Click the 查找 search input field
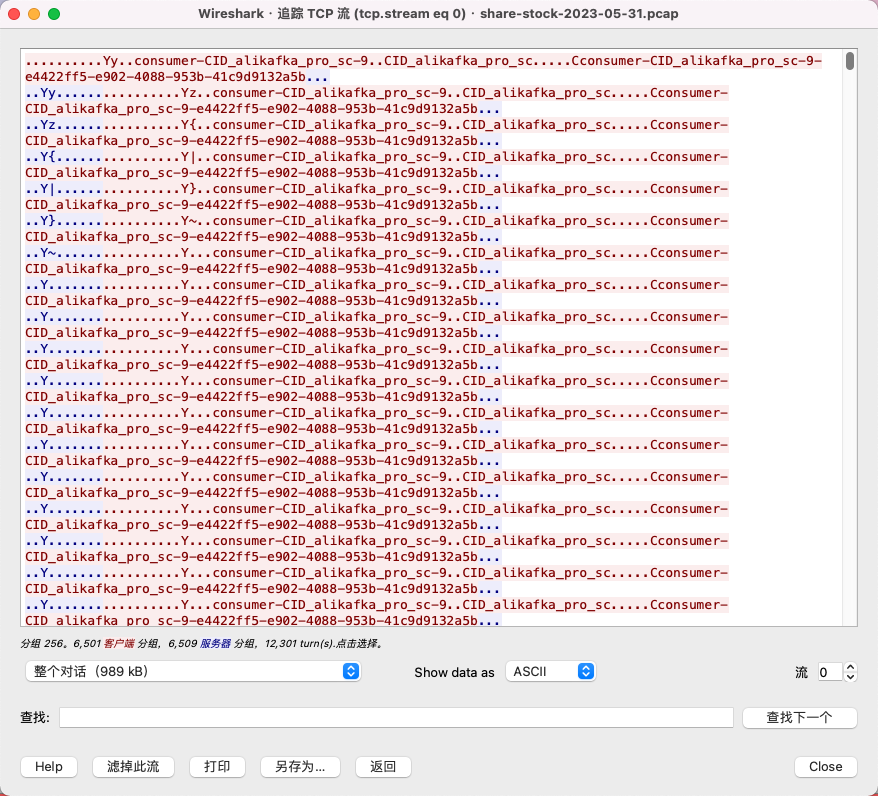 (397, 718)
